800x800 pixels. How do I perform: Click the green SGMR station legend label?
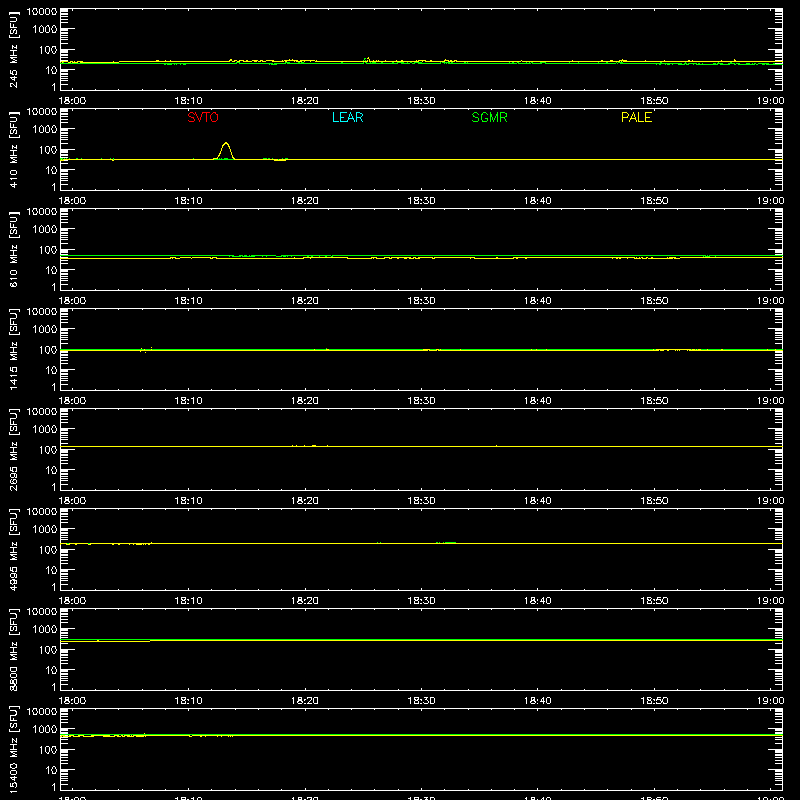click(x=489, y=117)
